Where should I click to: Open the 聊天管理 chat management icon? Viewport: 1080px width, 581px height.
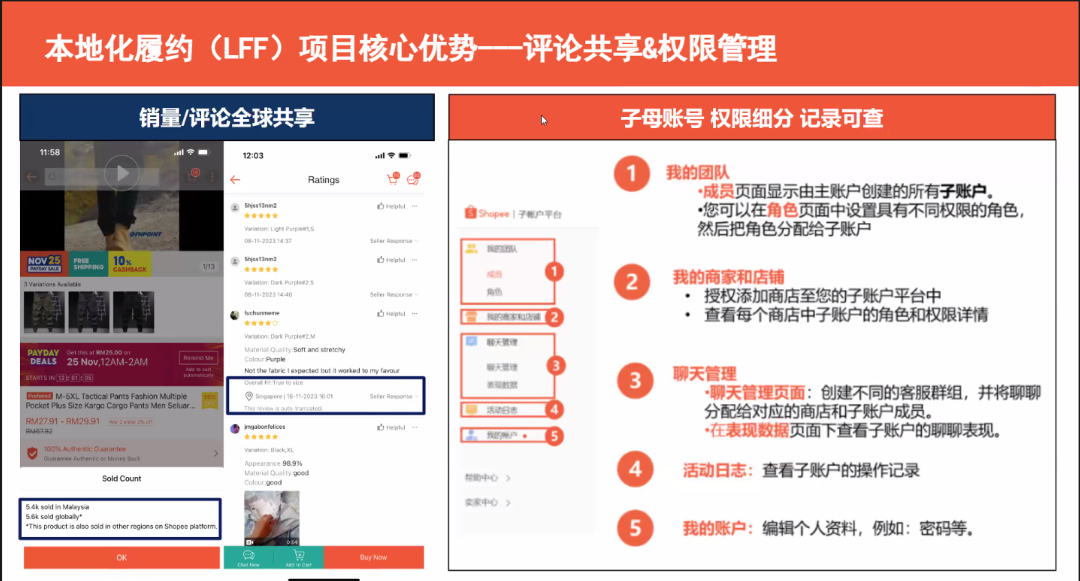click(x=469, y=341)
